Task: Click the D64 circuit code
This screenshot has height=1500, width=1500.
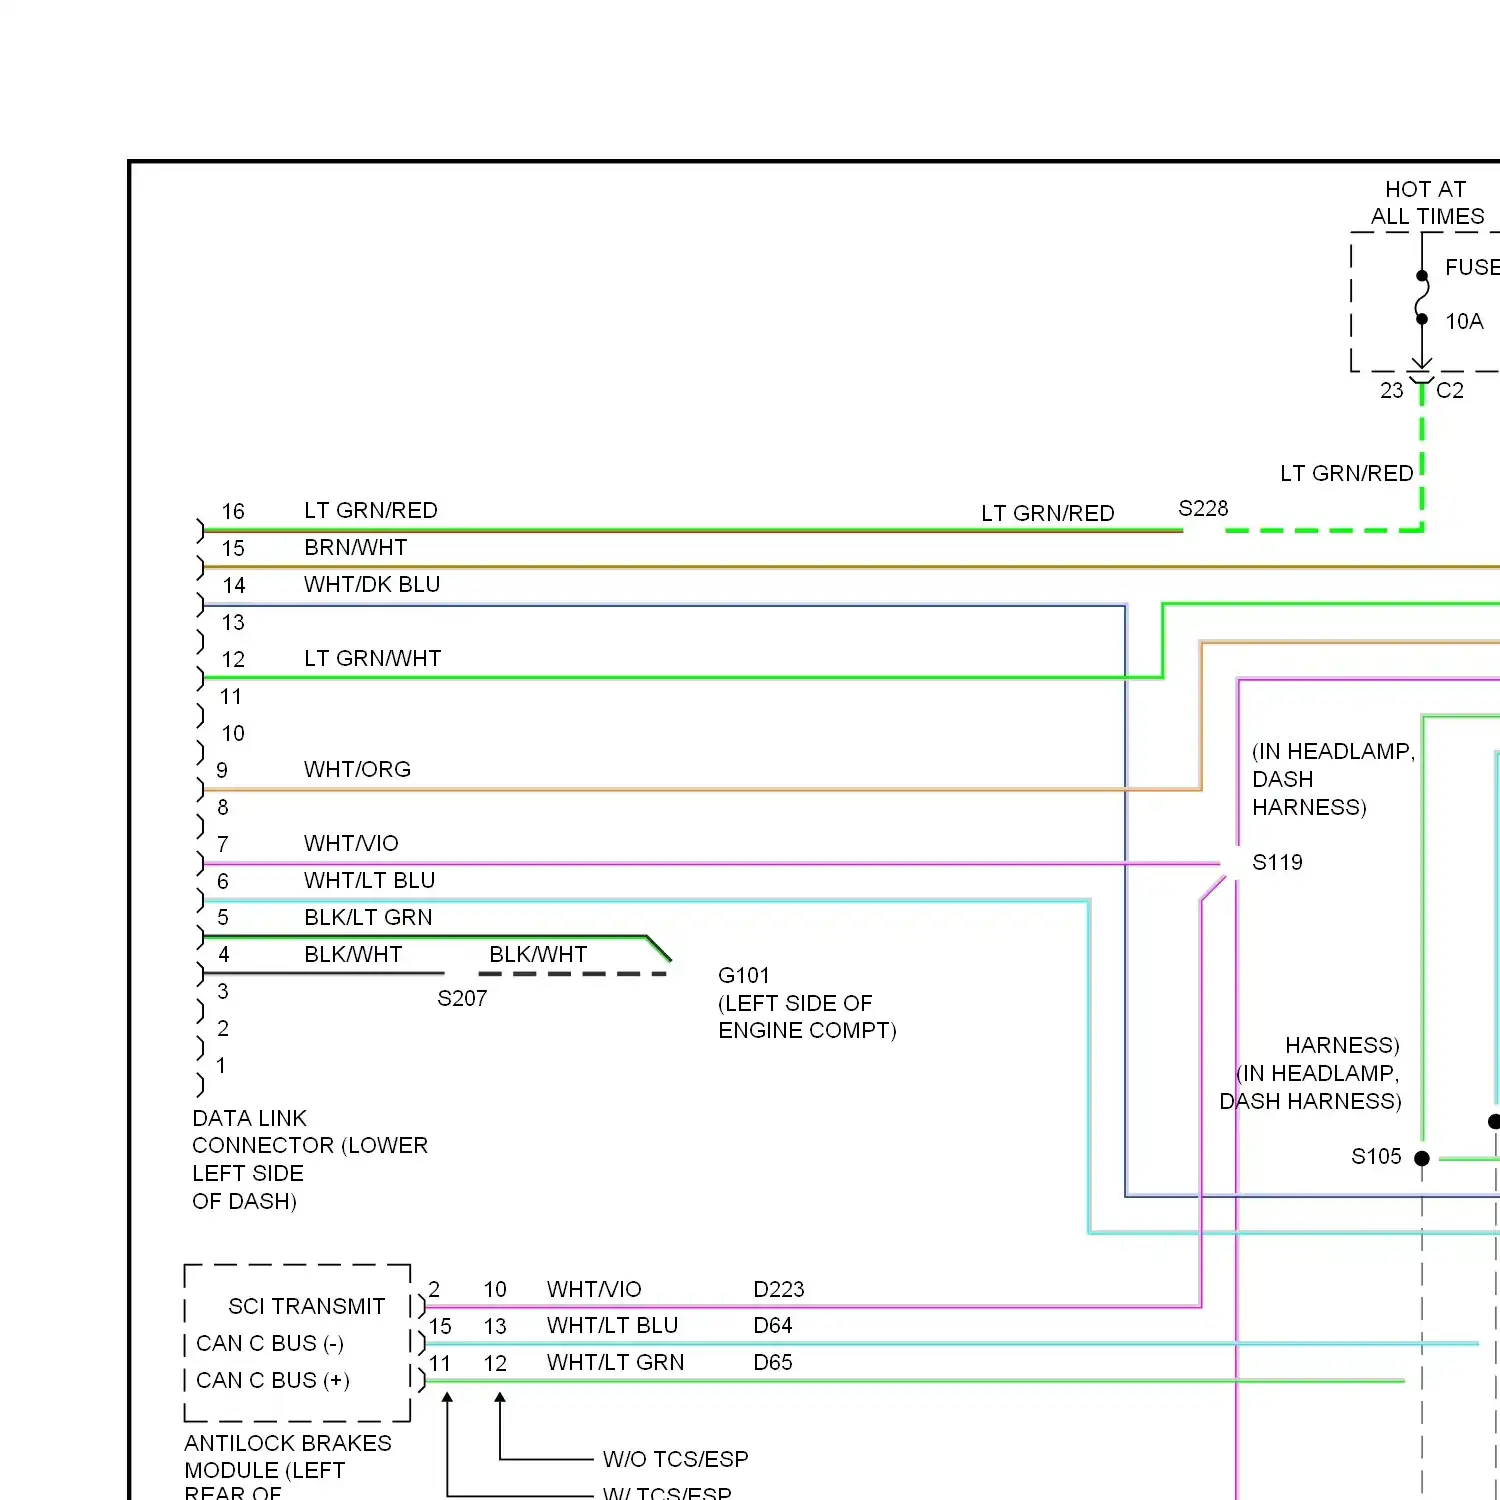Action: (773, 1325)
